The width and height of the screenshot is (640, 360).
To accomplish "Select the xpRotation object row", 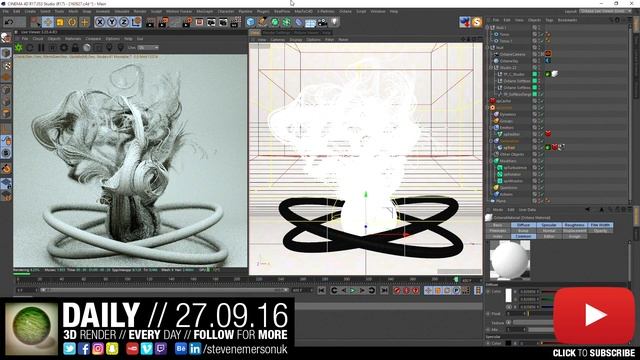I will [x=513, y=174].
